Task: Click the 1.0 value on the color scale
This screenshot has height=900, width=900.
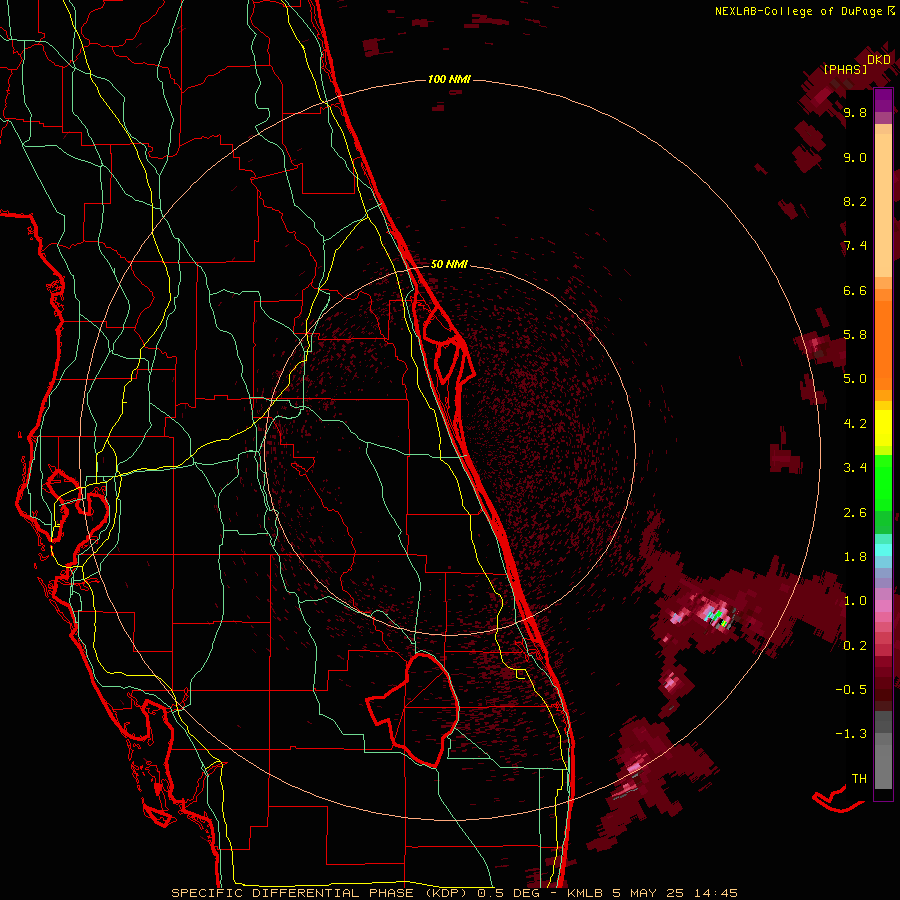Action: pos(855,601)
